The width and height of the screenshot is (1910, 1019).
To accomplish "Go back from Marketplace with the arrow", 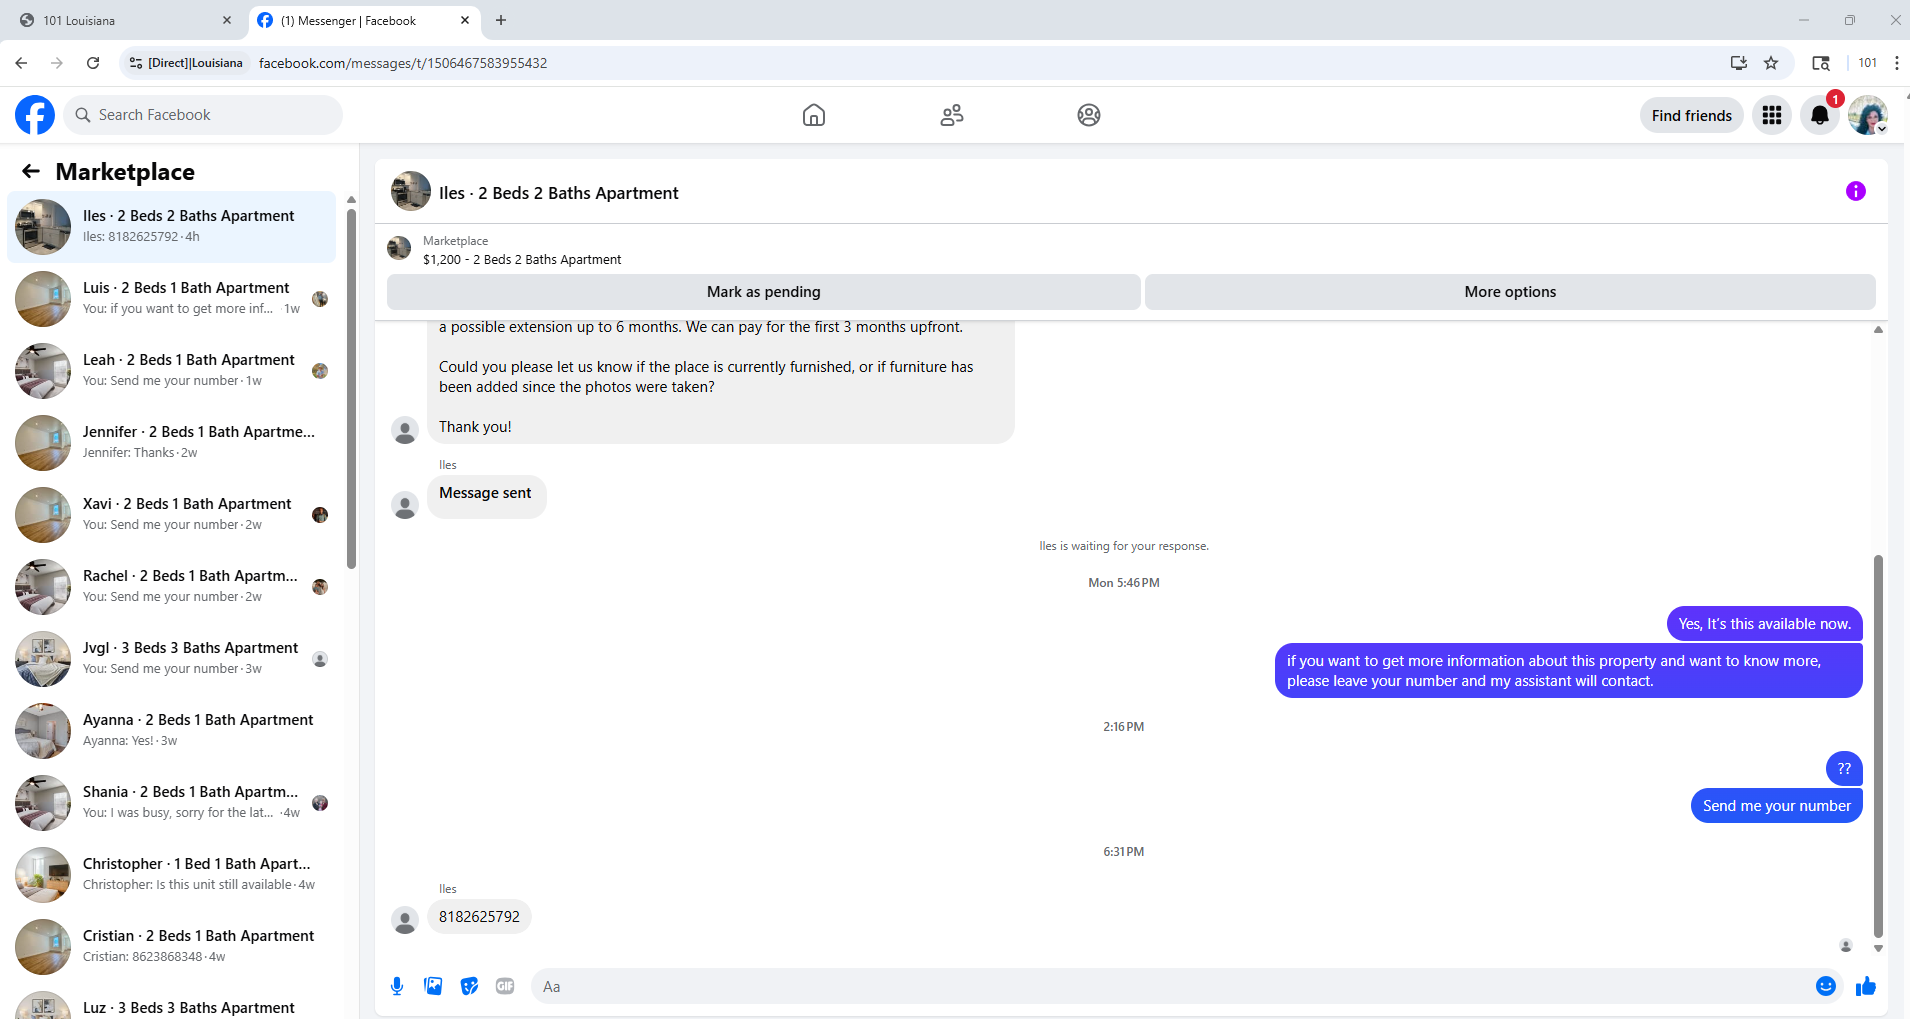I will 31,171.
